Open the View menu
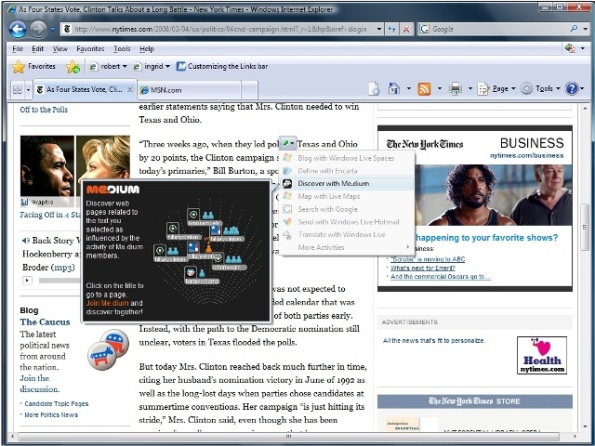Viewport: 595px width, 446px height. [60, 49]
